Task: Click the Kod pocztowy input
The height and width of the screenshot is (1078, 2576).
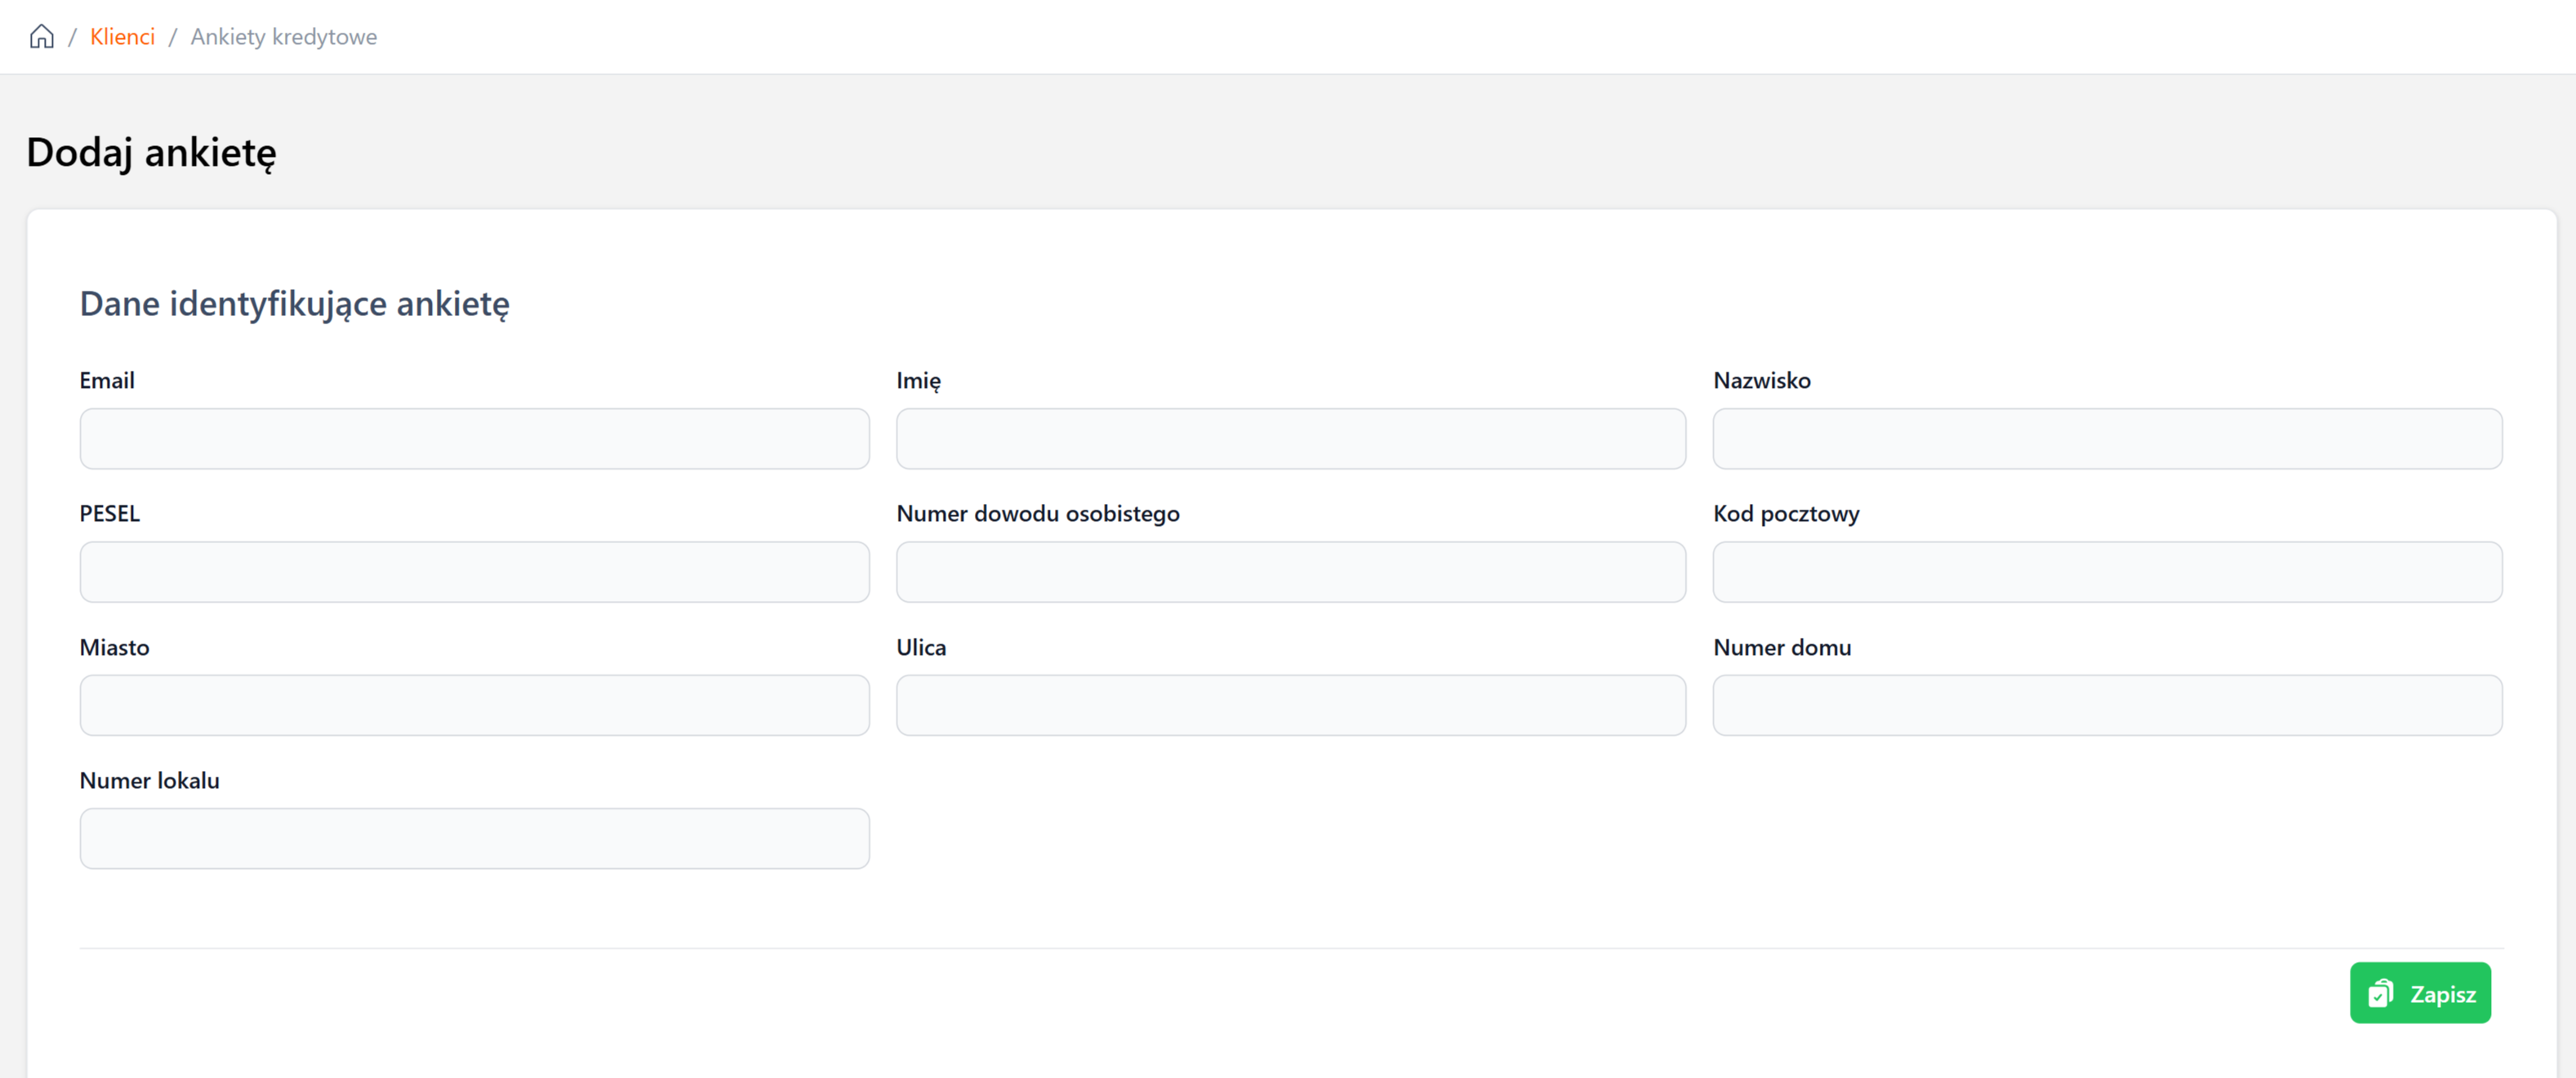Action: click(2106, 572)
